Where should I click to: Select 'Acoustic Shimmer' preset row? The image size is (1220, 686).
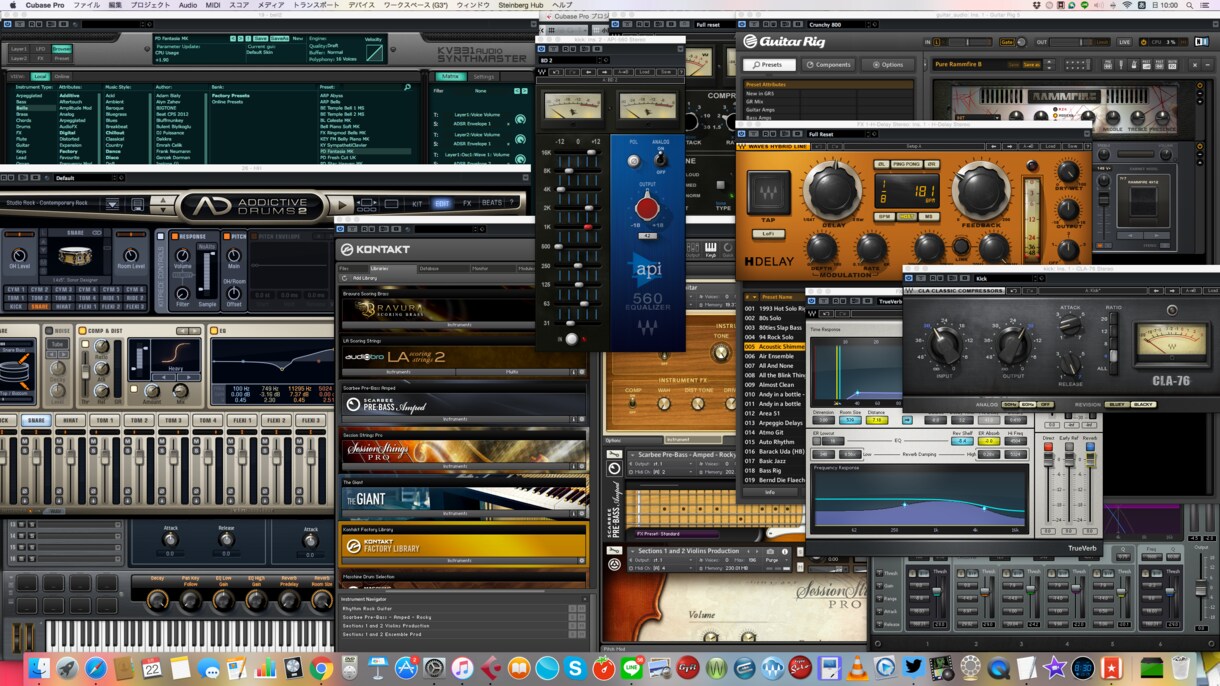click(x=774, y=347)
